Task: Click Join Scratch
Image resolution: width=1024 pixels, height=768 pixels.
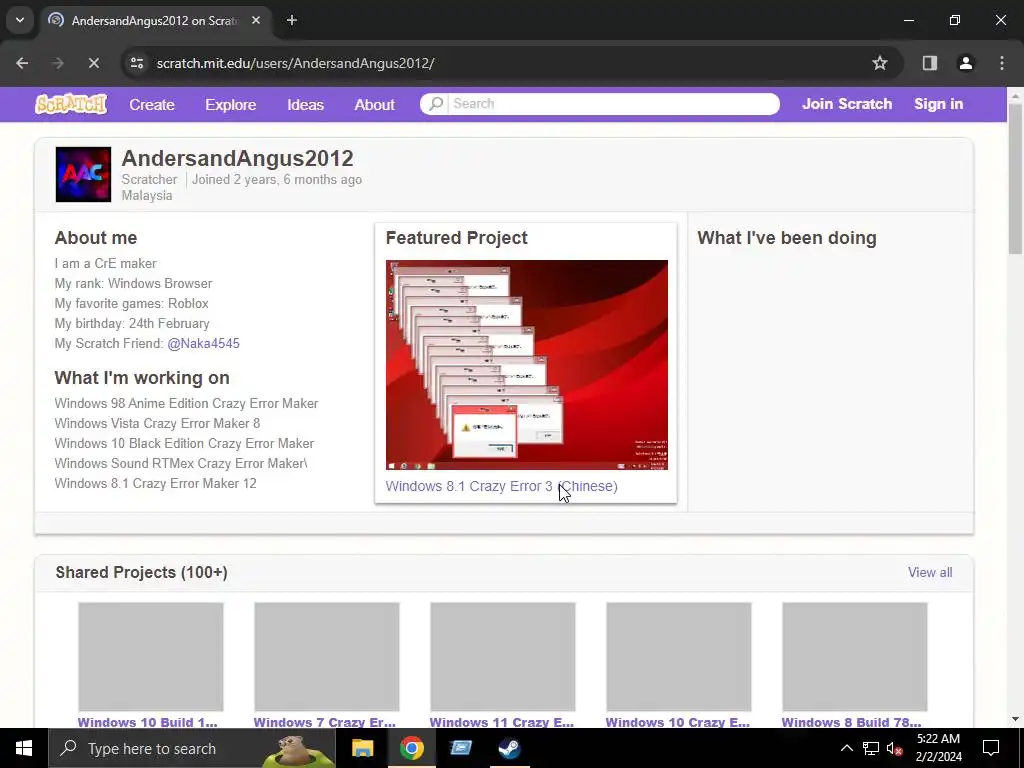Action: click(847, 104)
